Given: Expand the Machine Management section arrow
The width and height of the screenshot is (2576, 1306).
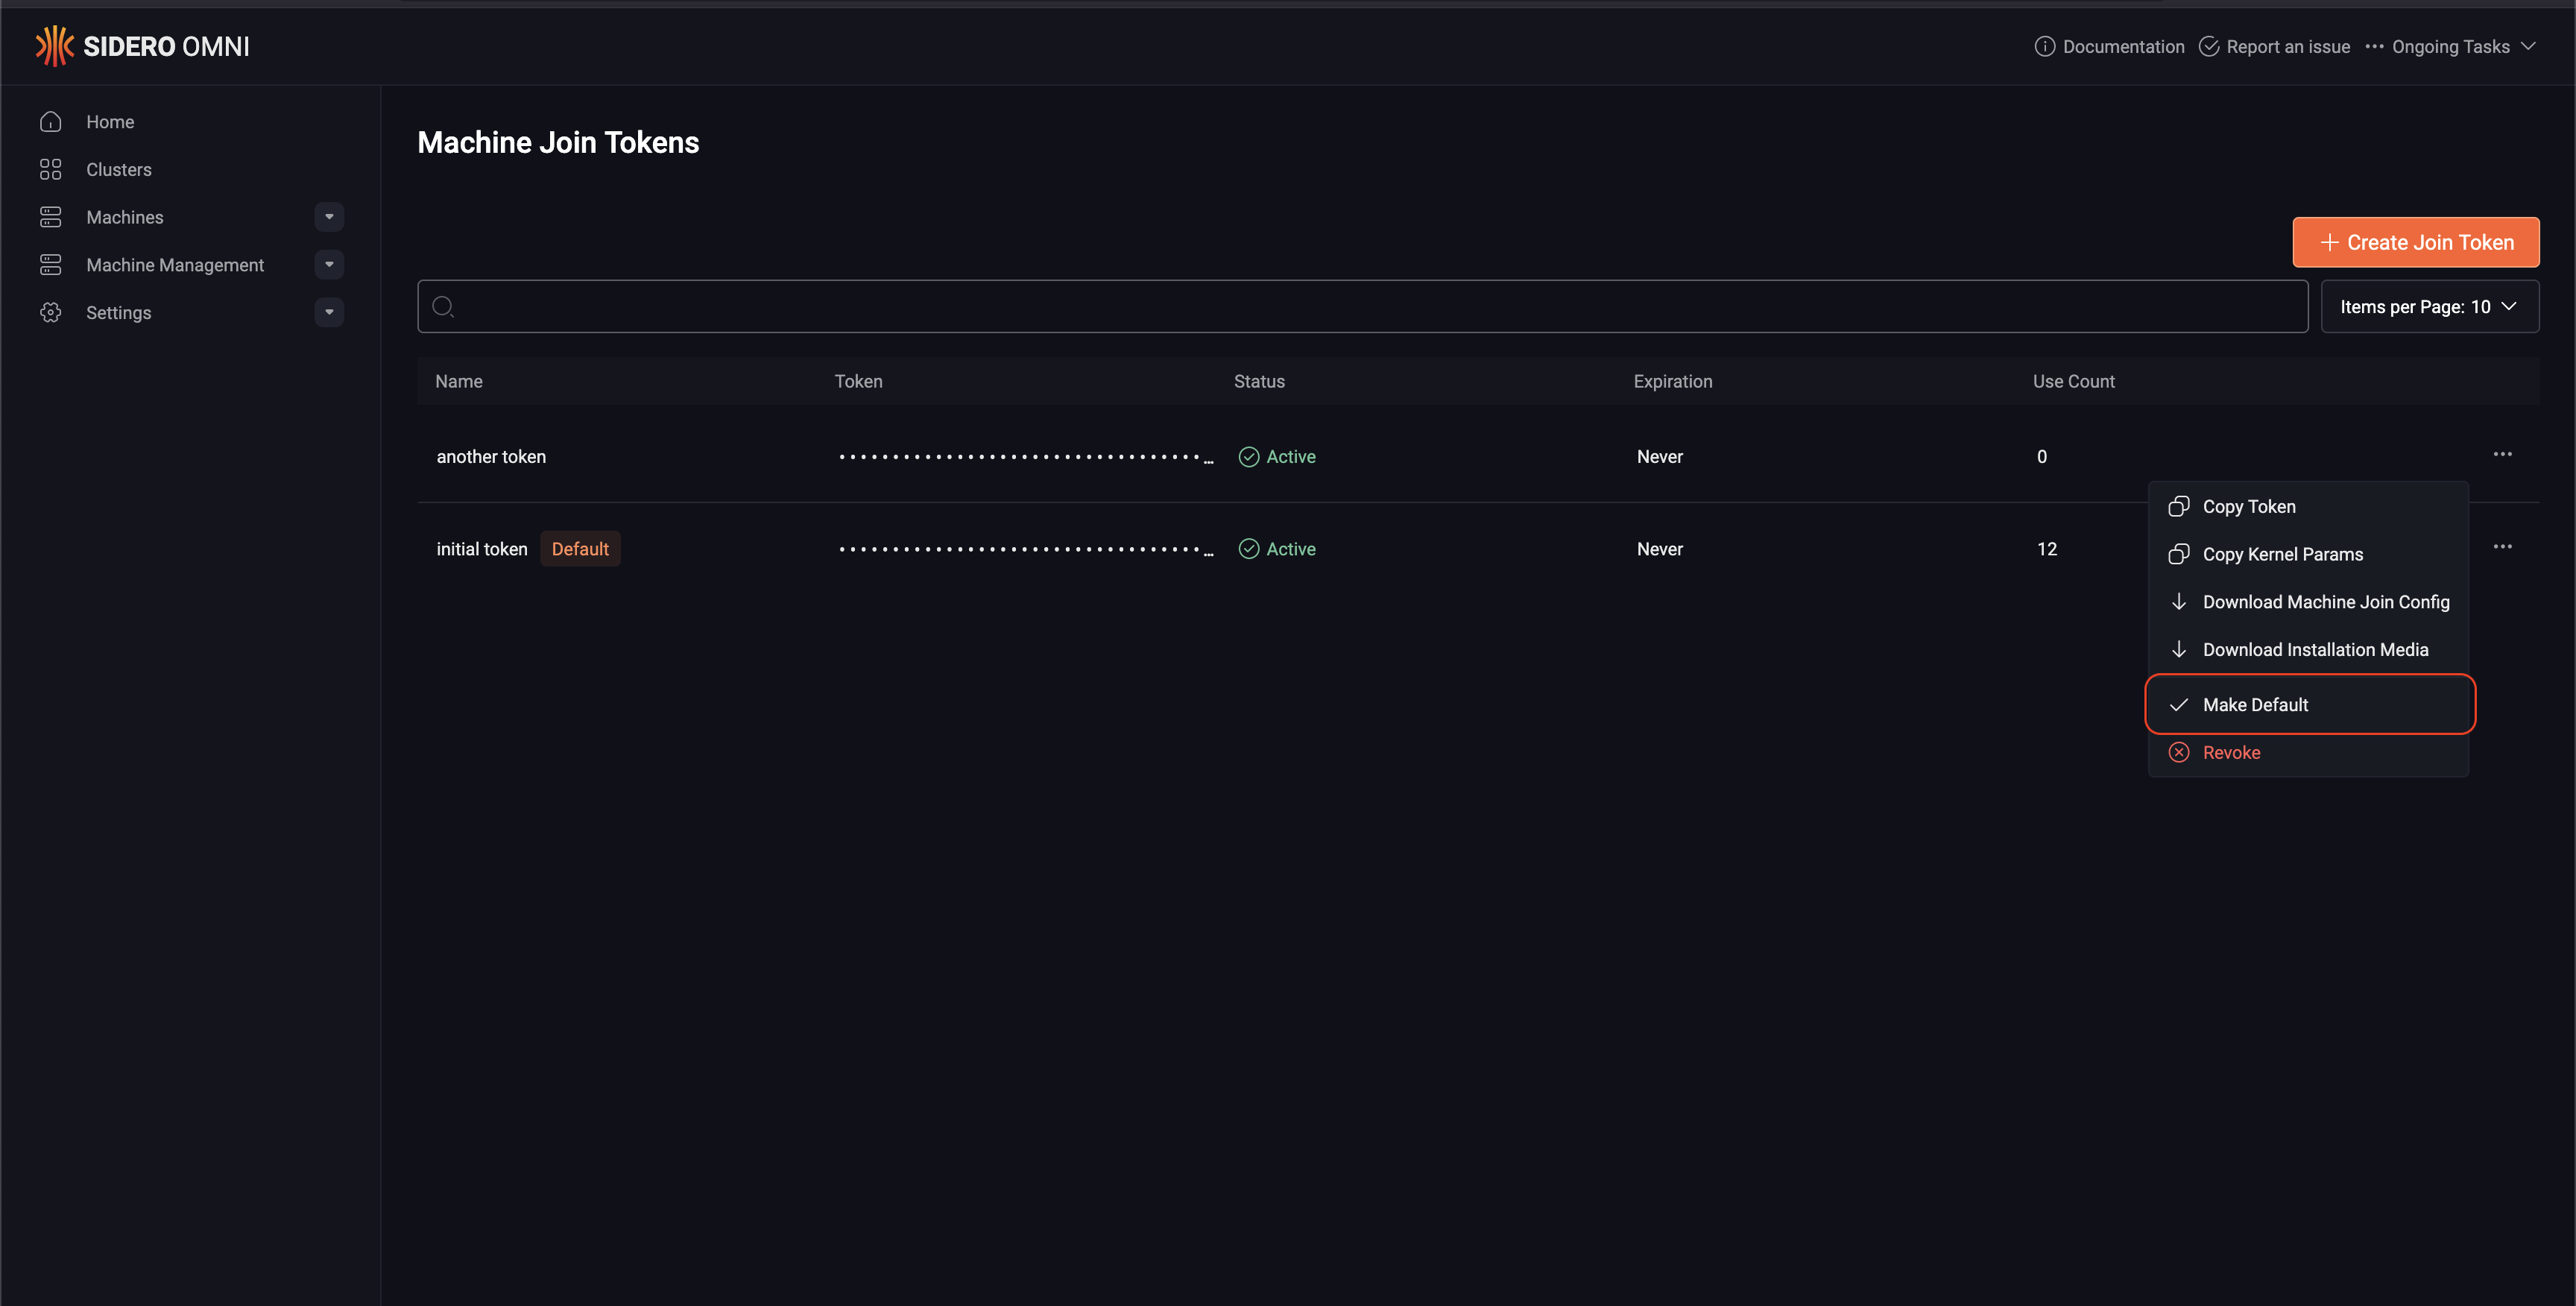Looking at the screenshot, I should tap(329, 265).
